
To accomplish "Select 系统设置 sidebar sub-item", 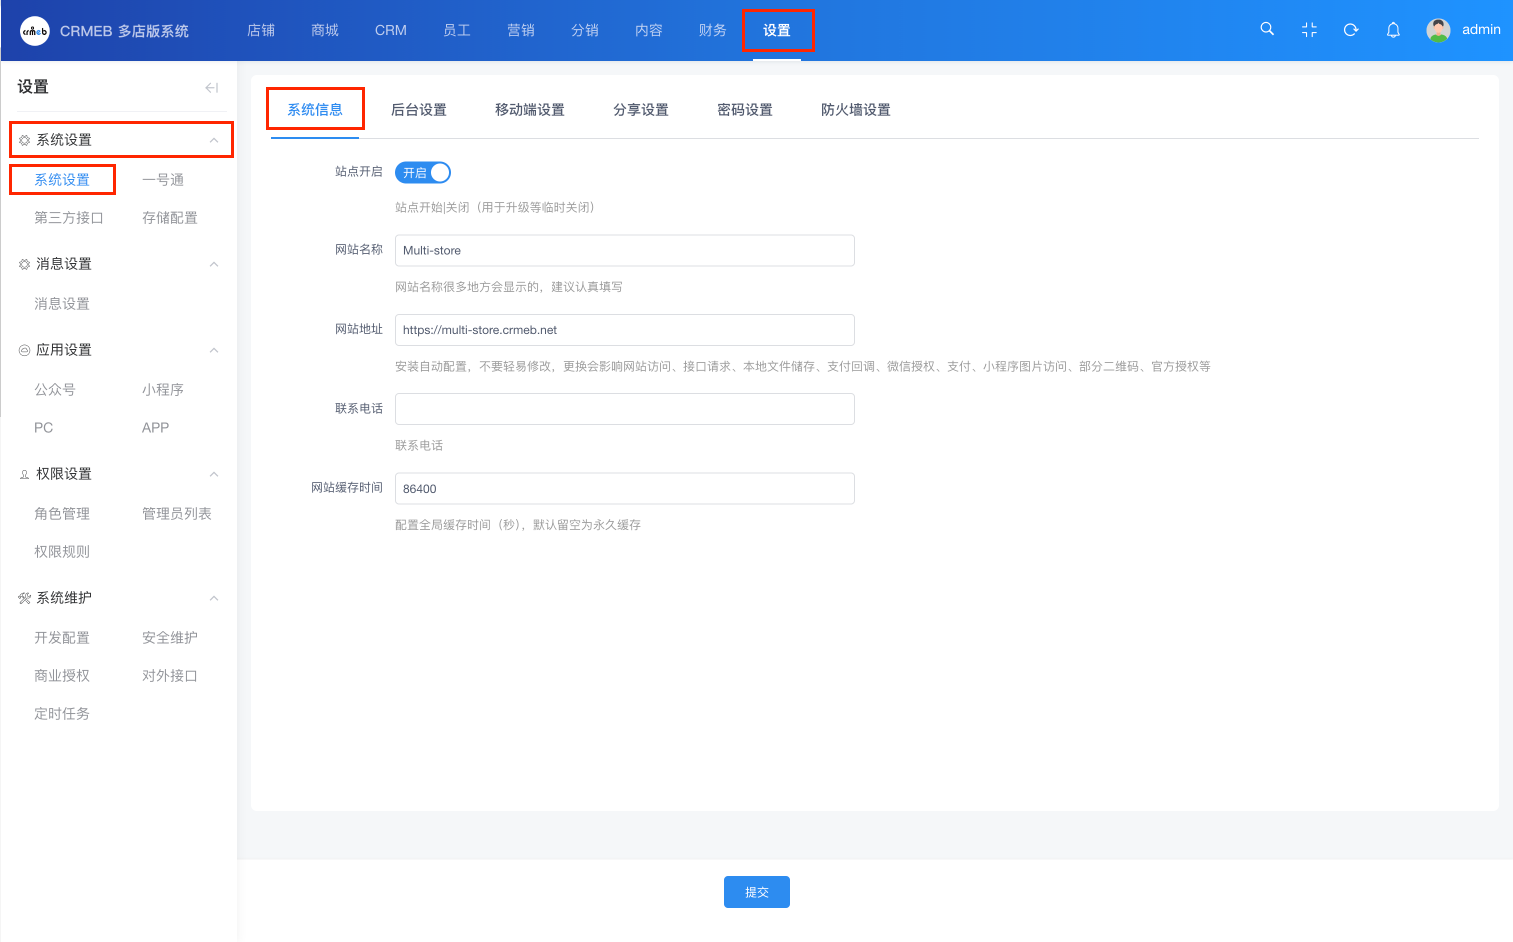I will click(x=62, y=180).
